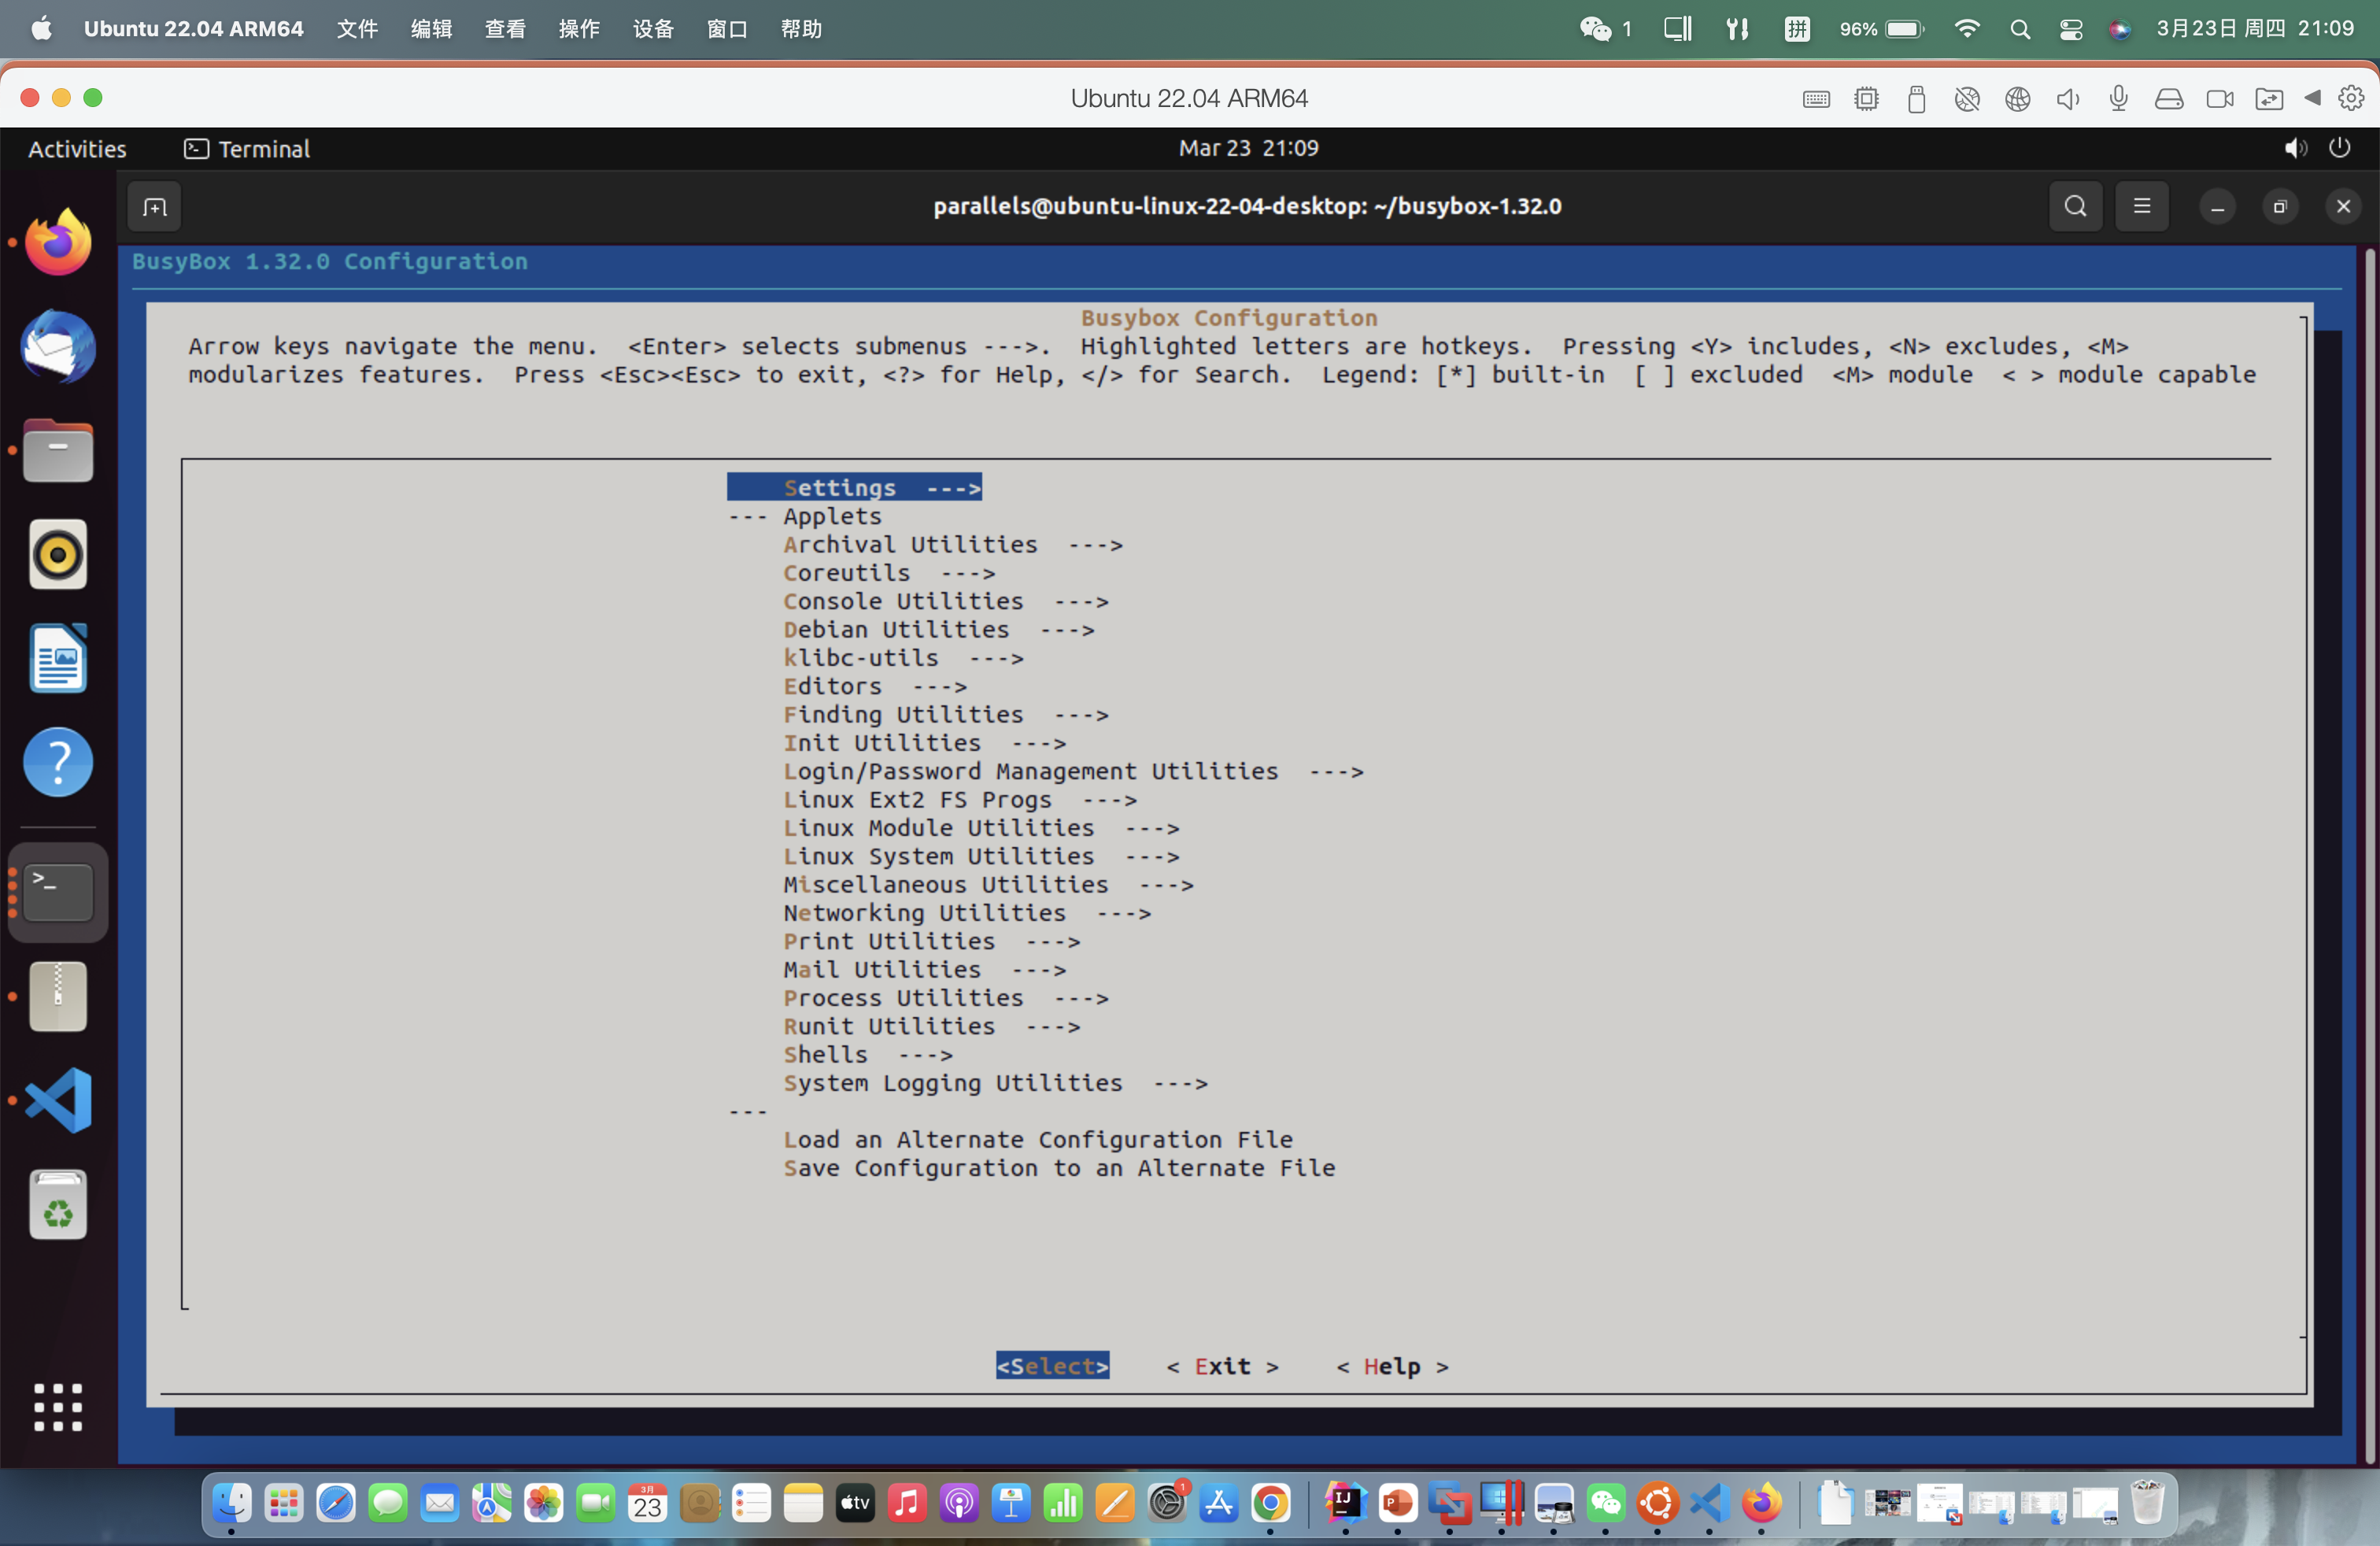2380x1546 pixels.
Task: Open Console Utilities submenu
Action: 946,601
